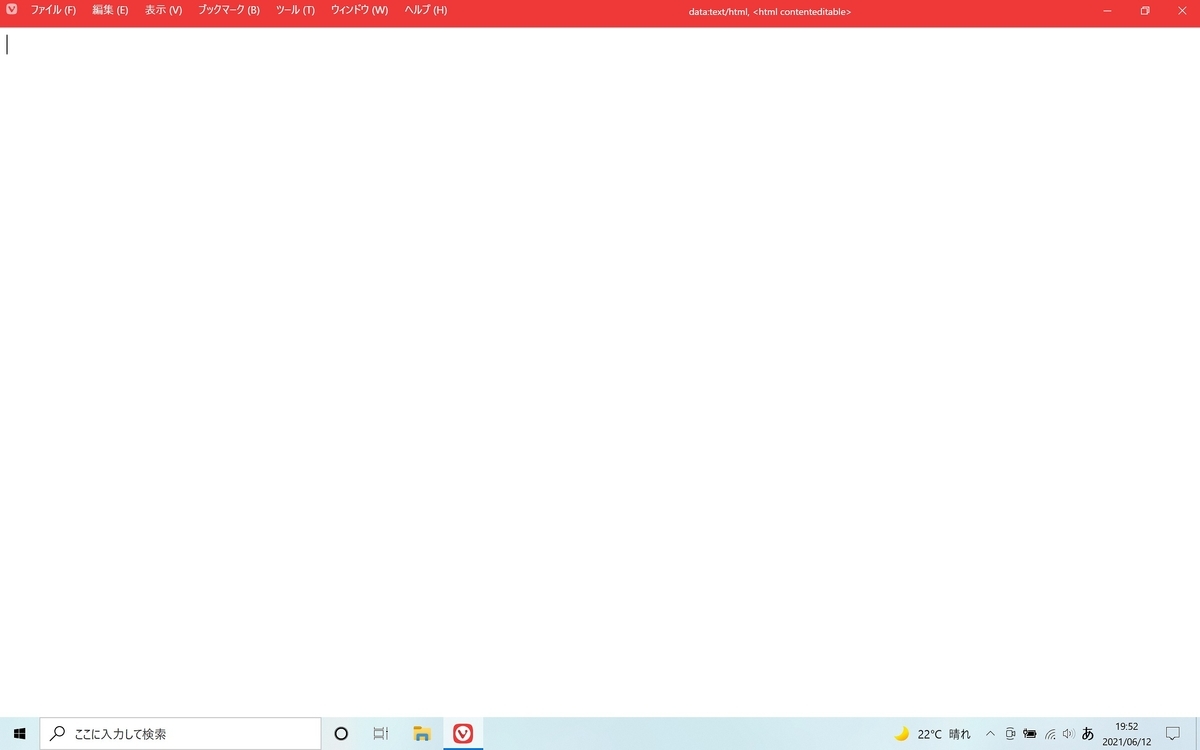Click the 22°C 晴れ weather widget
The width and height of the screenshot is (1200, 750).
(x=935, y=733)
